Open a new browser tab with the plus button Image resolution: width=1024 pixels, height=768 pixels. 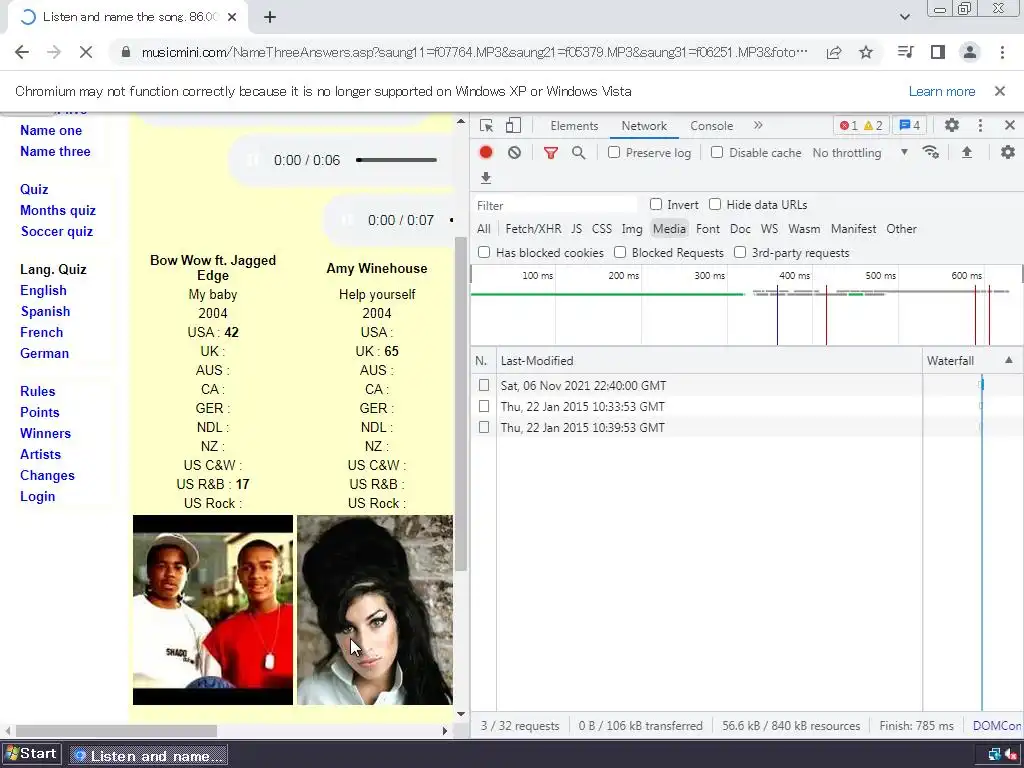click(270, 17)
